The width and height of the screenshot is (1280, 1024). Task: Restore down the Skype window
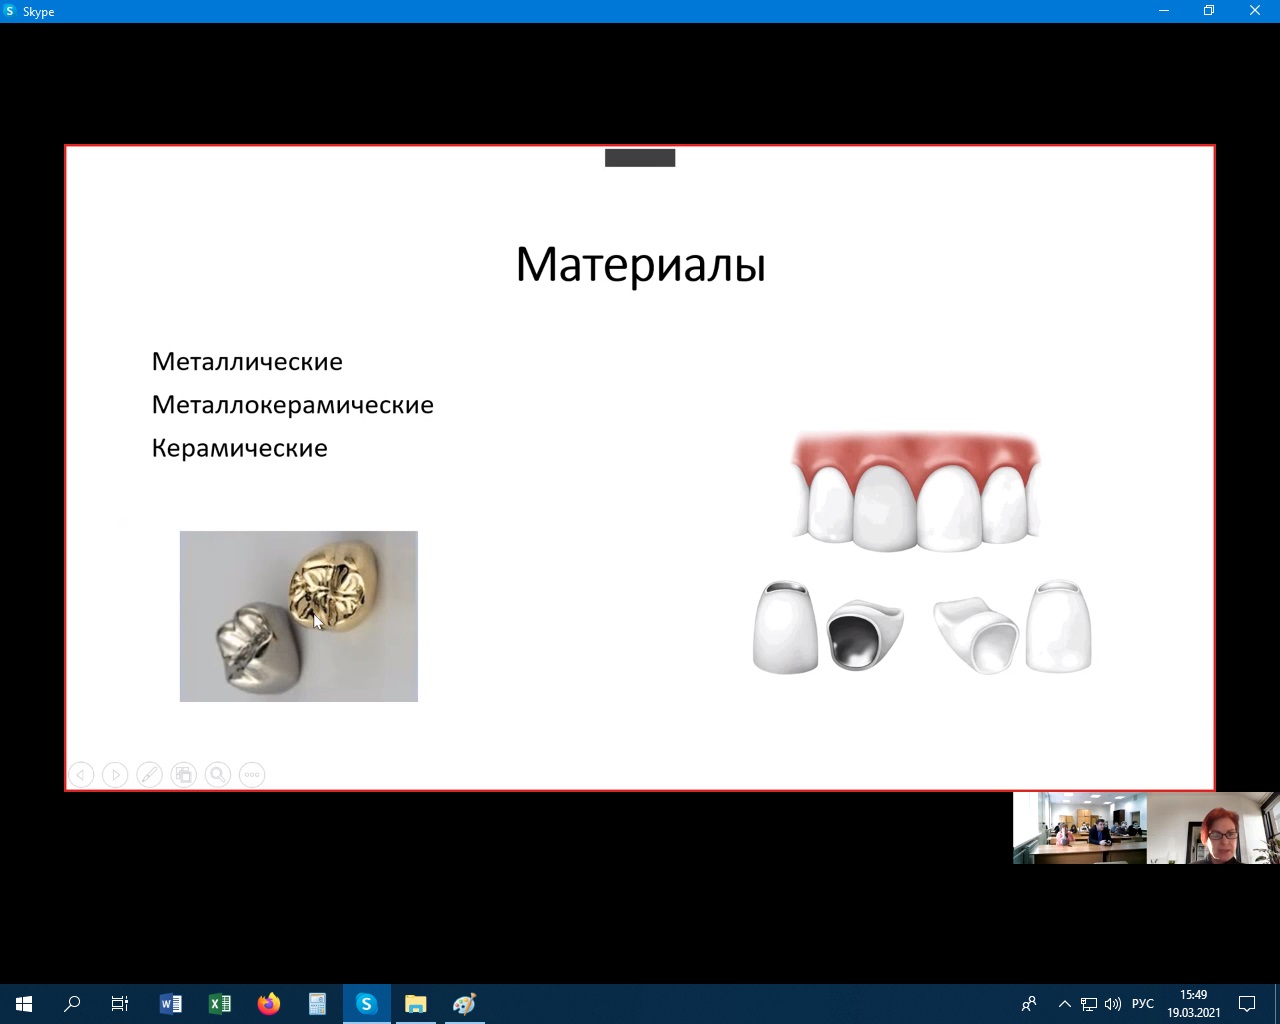pos(1209,11)
